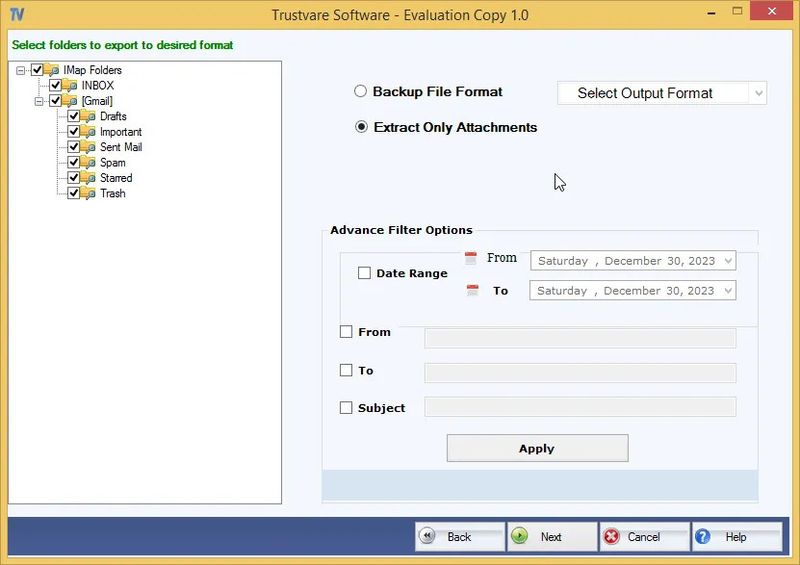Uncheck the Sent Mail checkbox
Viewport: 800px width, 565px height.
pos(73,146)
